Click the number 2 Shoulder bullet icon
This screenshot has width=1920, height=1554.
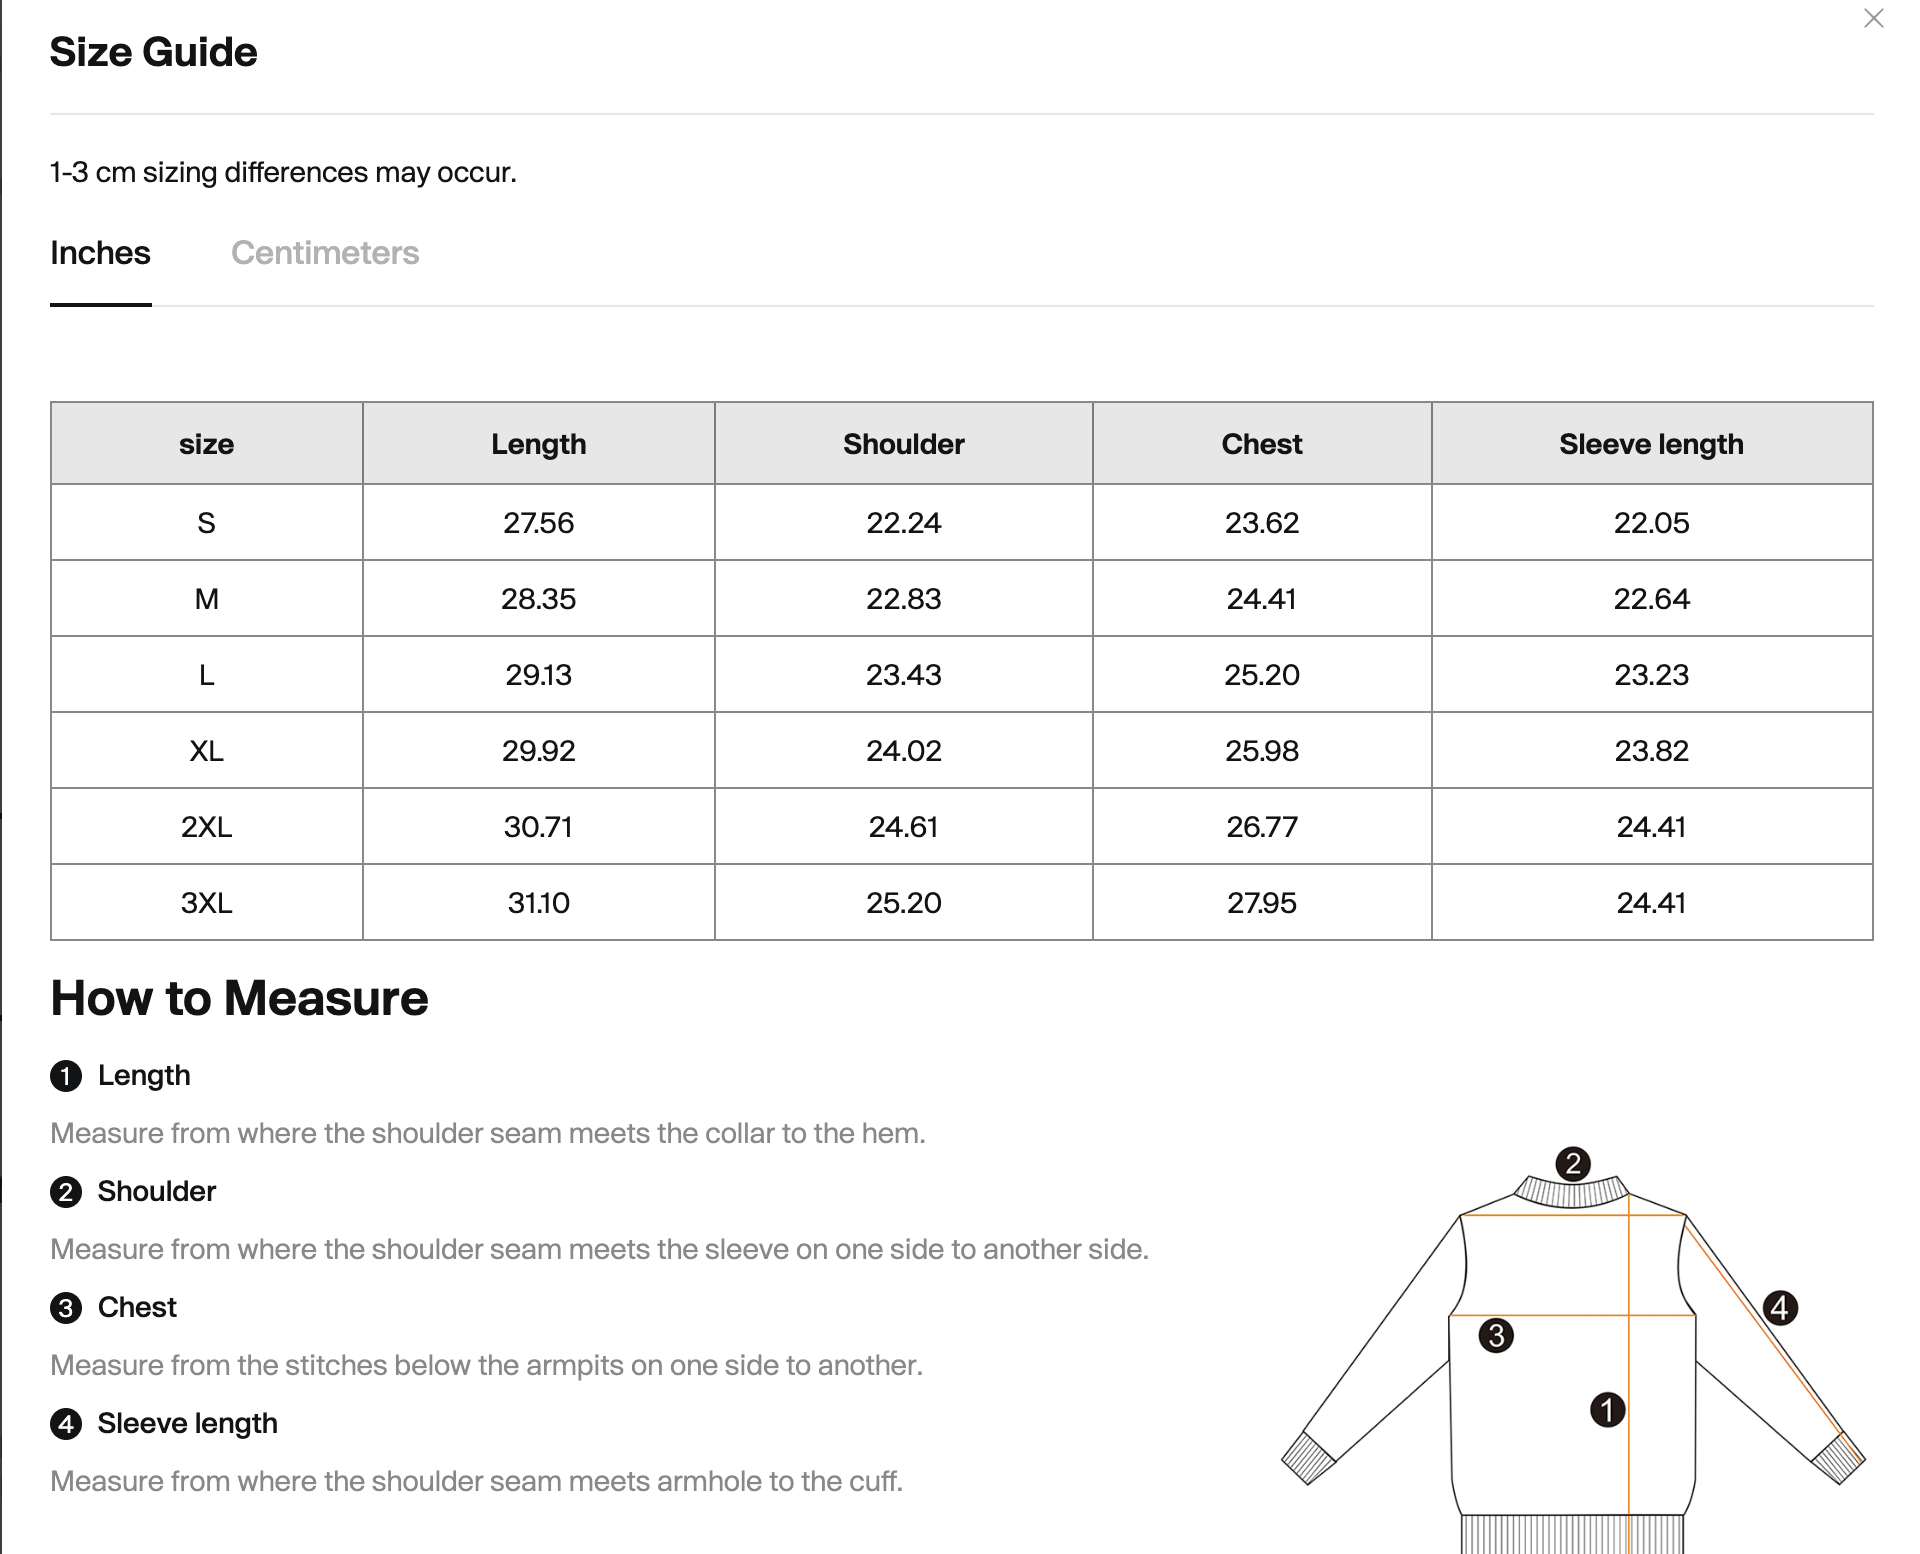click(66, 1192)
